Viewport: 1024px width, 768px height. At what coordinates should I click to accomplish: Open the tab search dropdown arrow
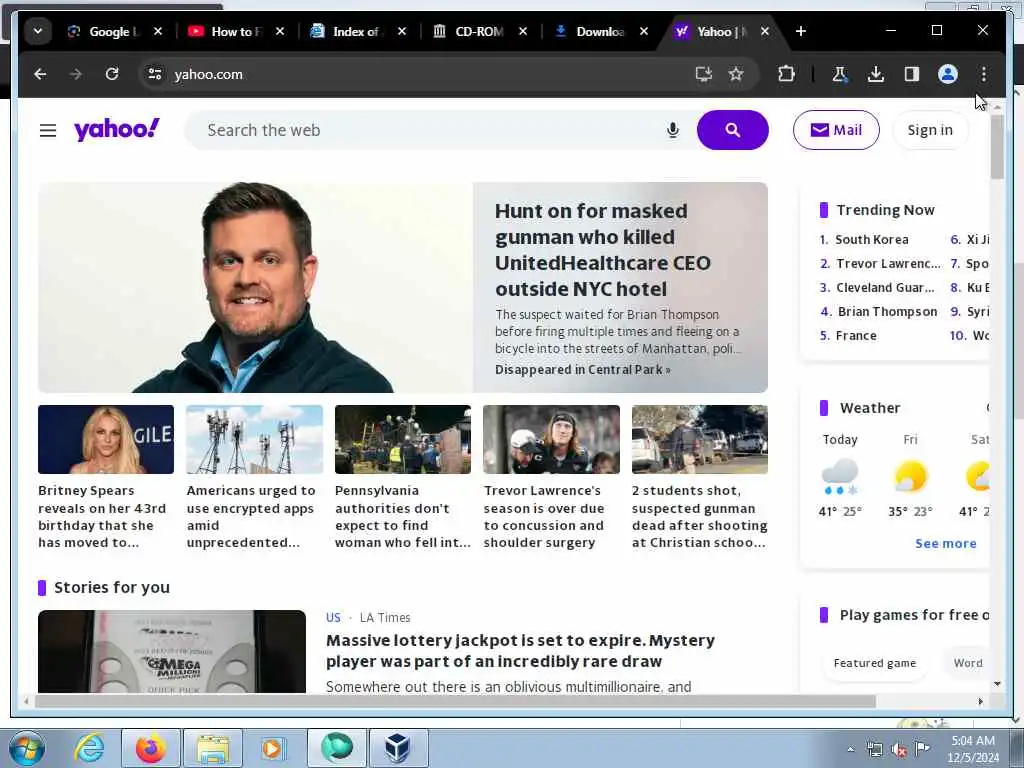tap(38, 31)
